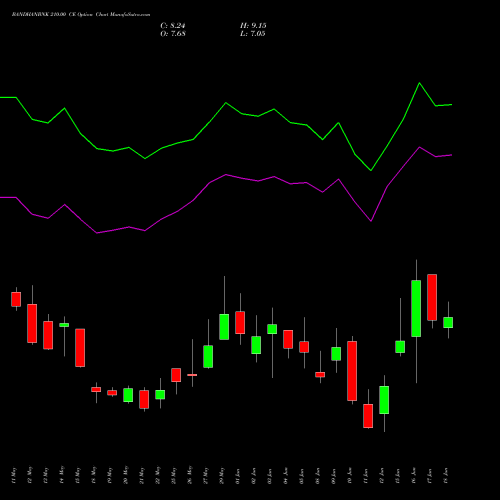Screen dimensions: 500x500
Task: Click the lowest dip of the purple line
Action: pyautogui.click(x=96, y=233)
